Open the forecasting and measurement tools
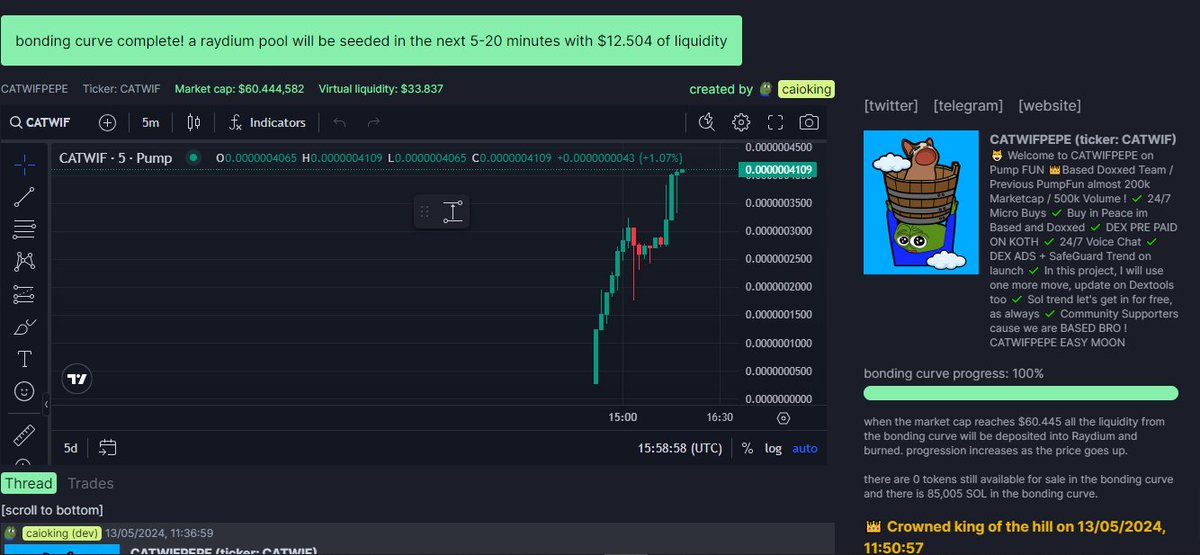1200x555 pixels. coord(25,295)
